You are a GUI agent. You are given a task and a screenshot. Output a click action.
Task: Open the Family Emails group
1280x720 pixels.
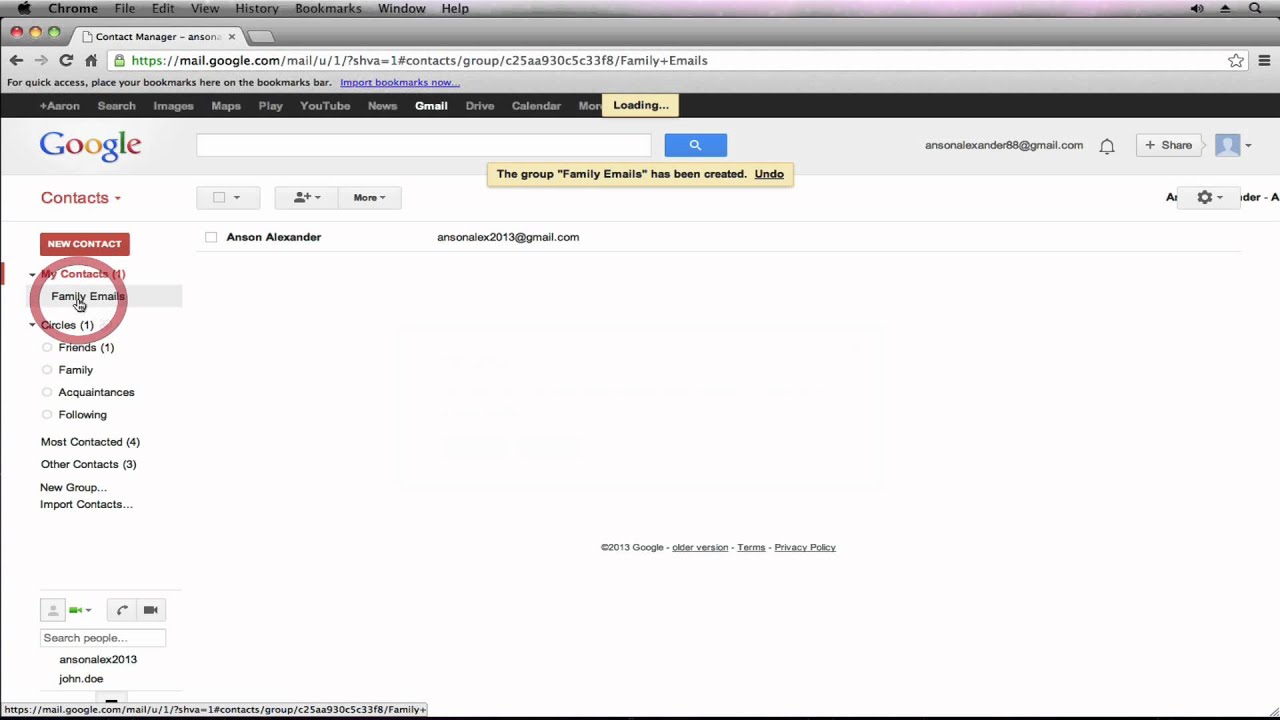pyautogui.click(x=88, y=296)
